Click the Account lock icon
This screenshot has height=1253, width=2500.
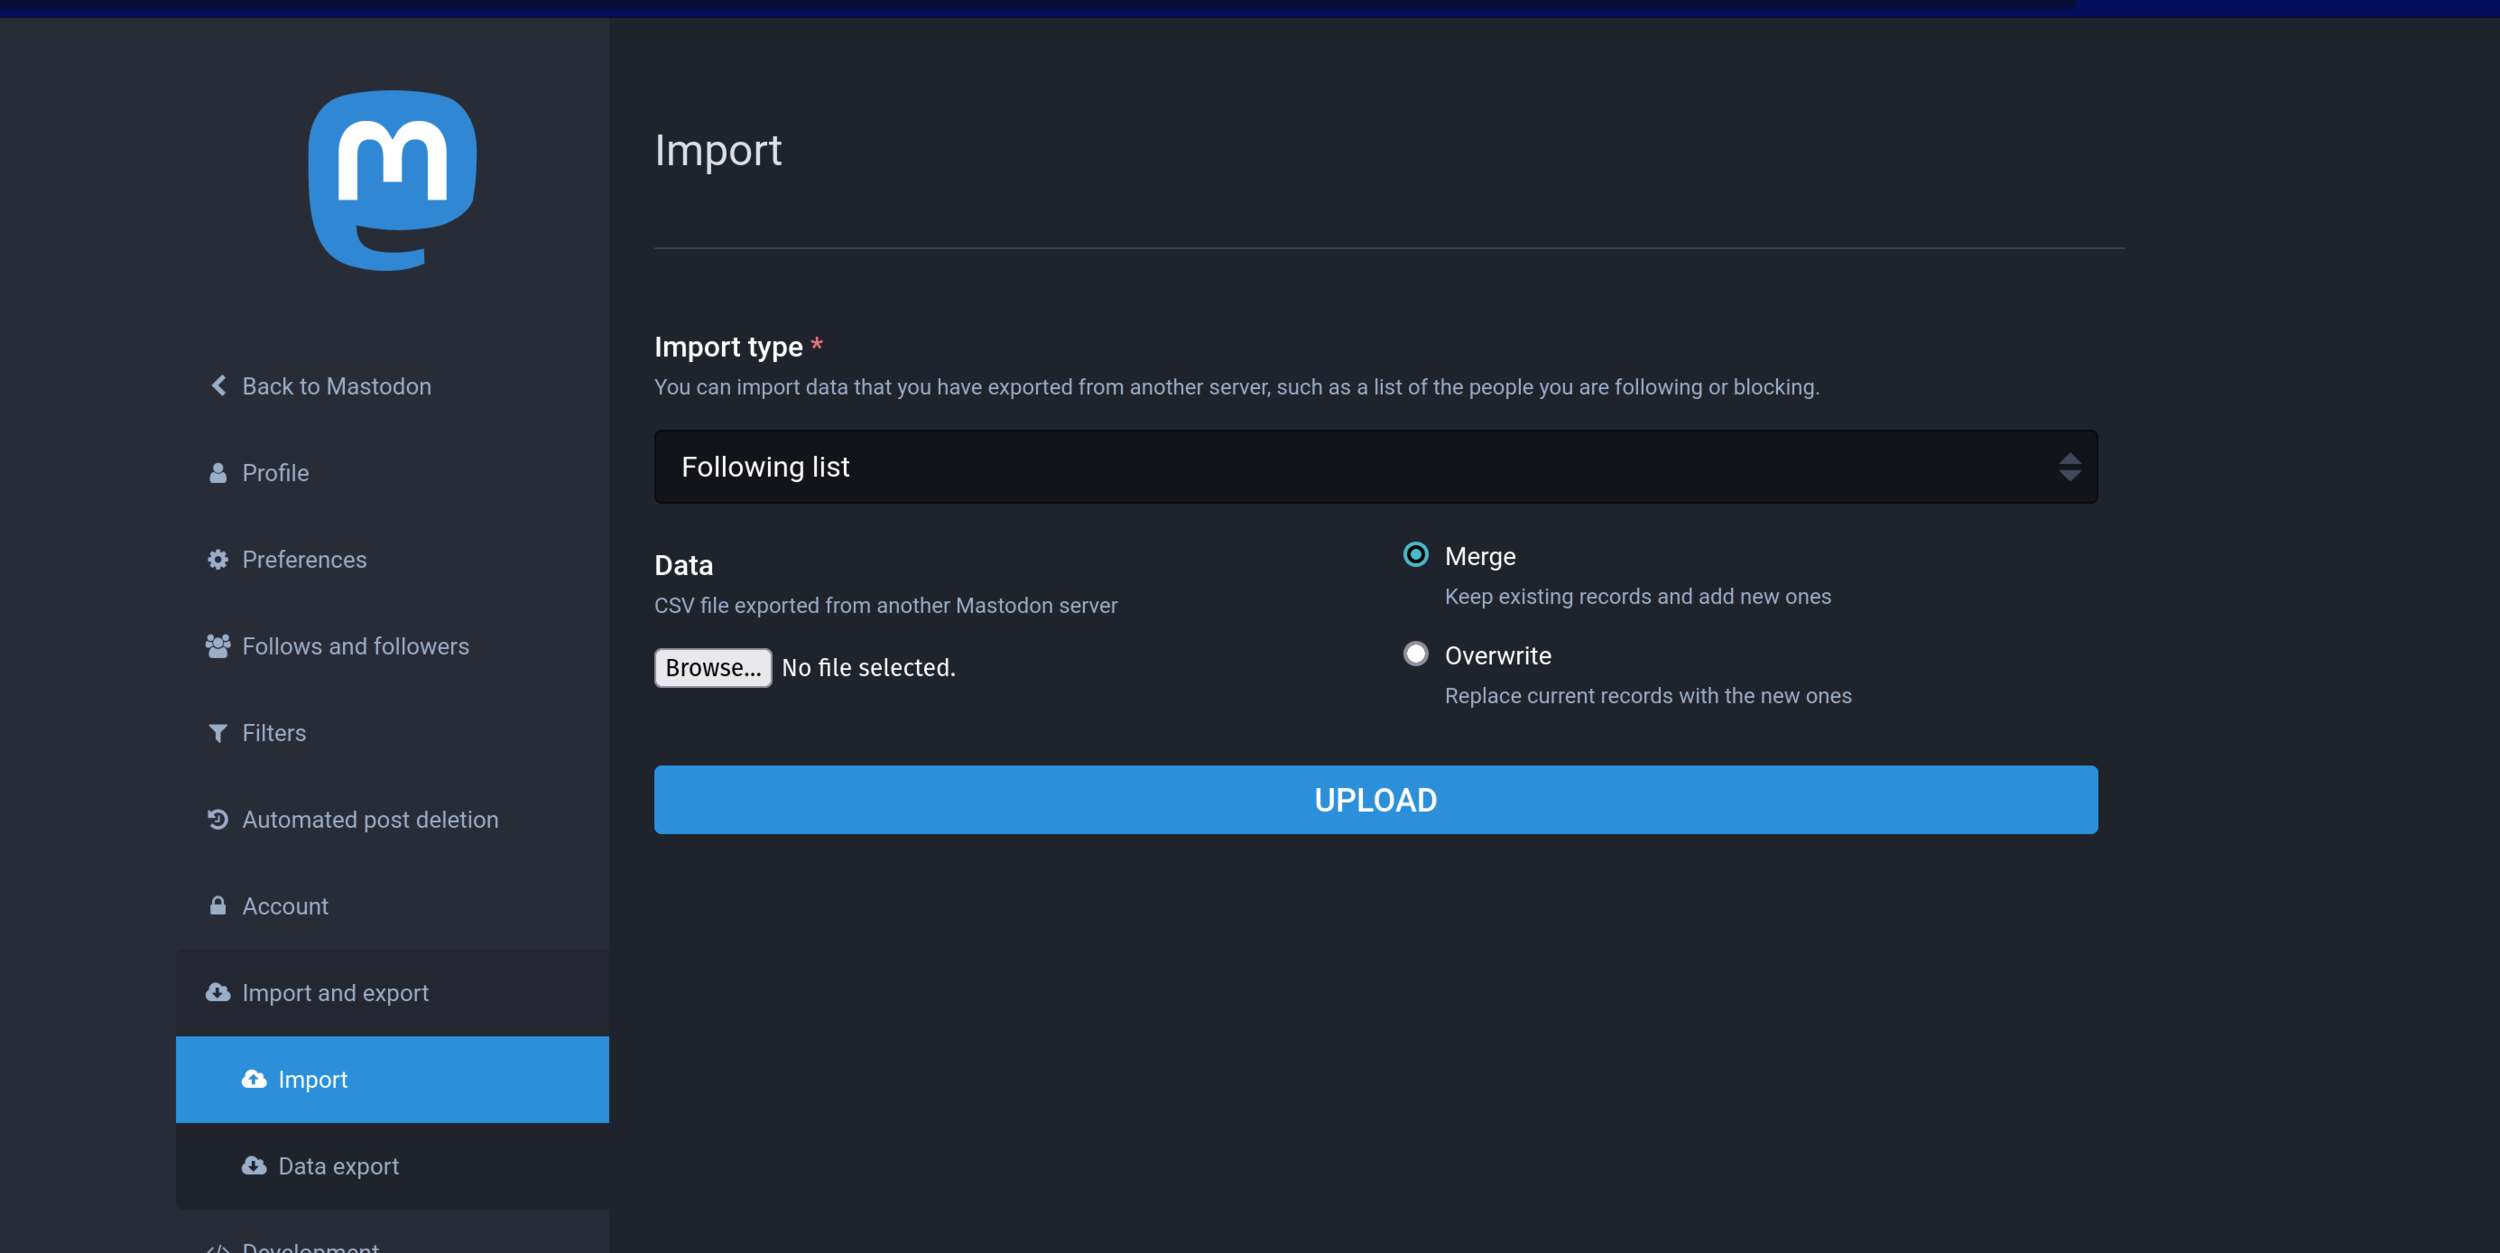coord(218,906)
